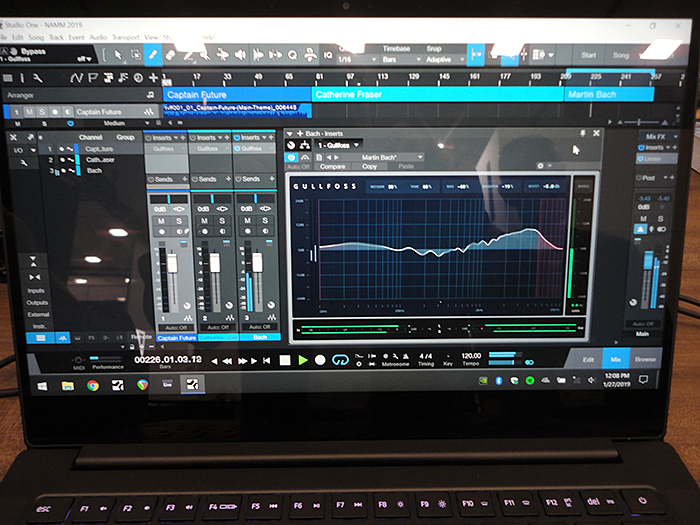Show the Outputs section in console

coord(37,303)
